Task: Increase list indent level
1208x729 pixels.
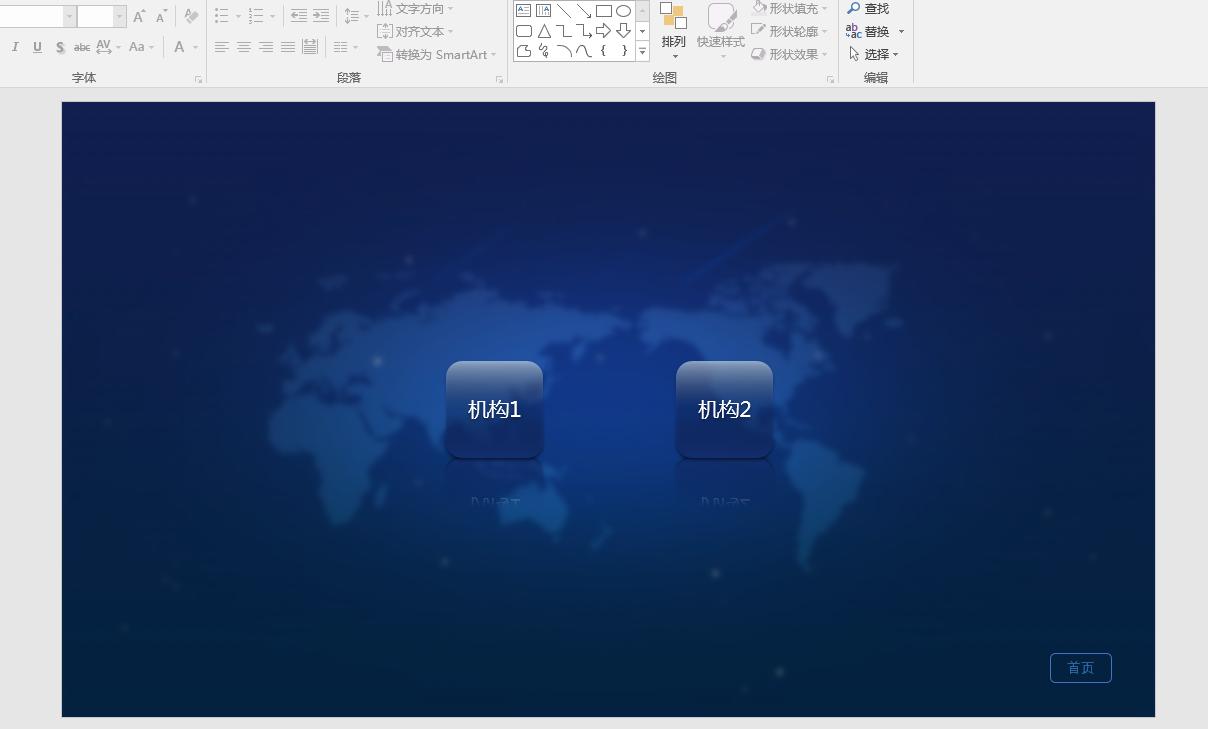Action: coord(321,16)
